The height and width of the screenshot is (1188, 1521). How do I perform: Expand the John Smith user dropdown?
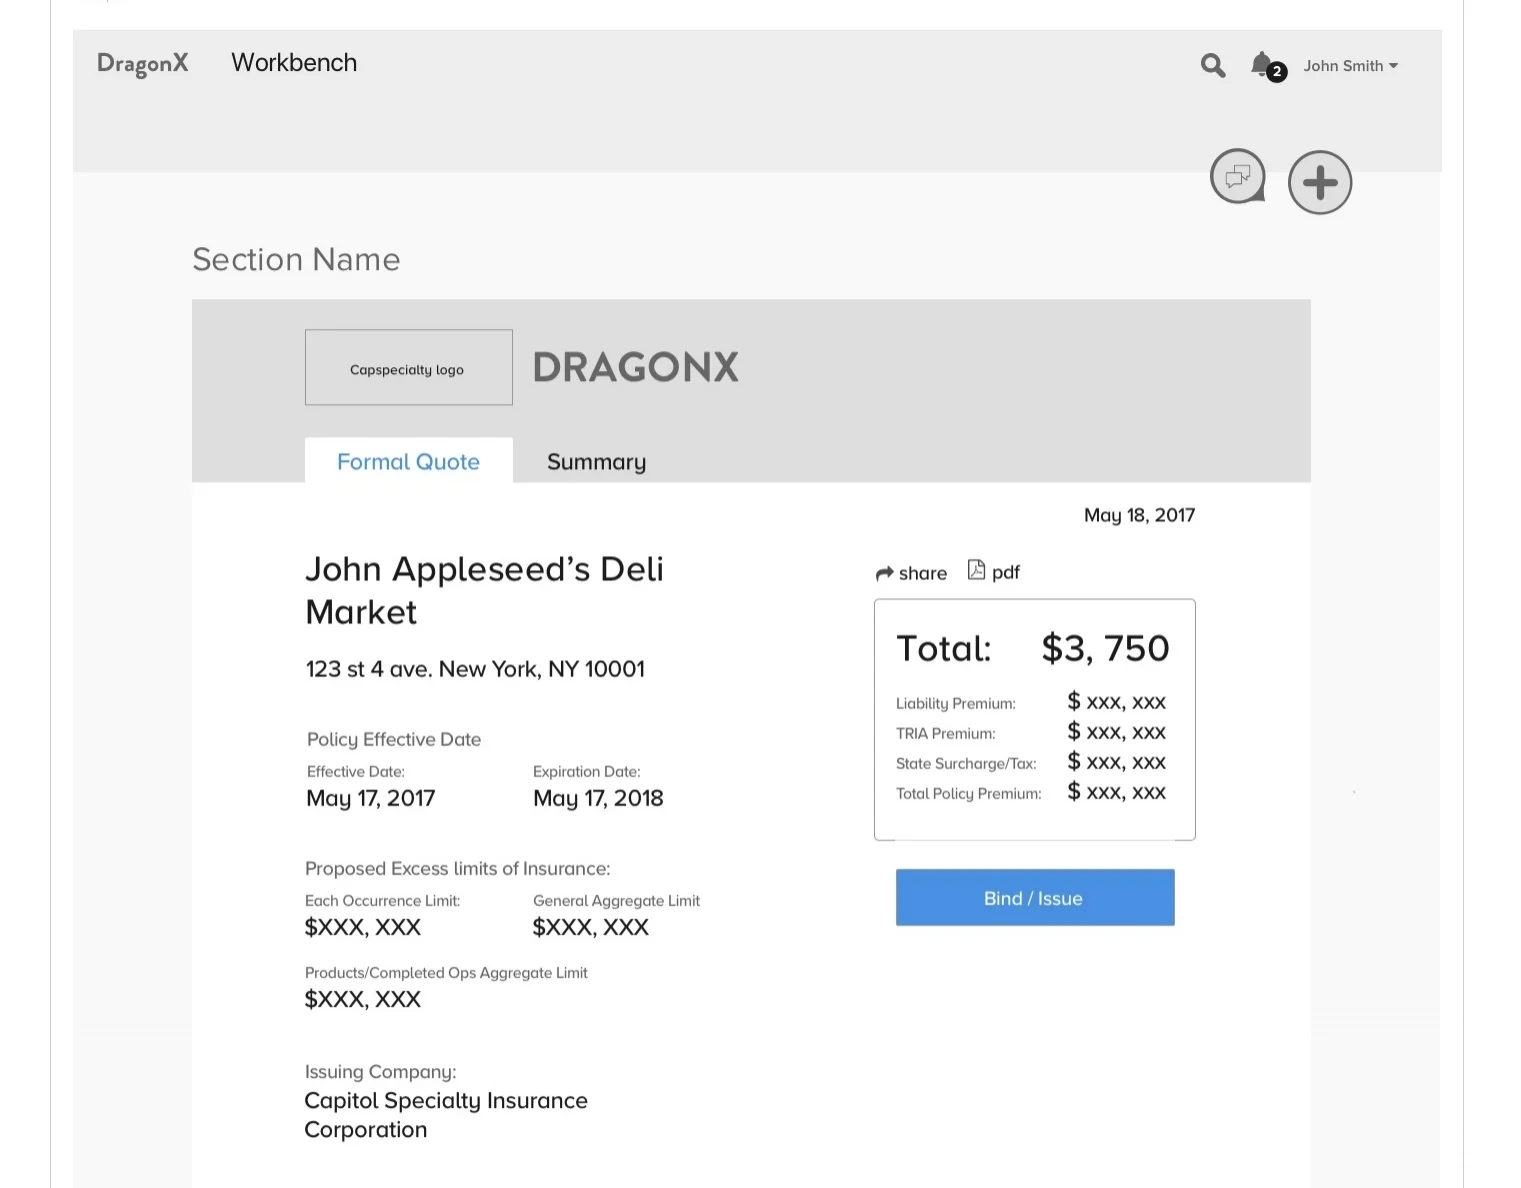tap(1351, 66)
